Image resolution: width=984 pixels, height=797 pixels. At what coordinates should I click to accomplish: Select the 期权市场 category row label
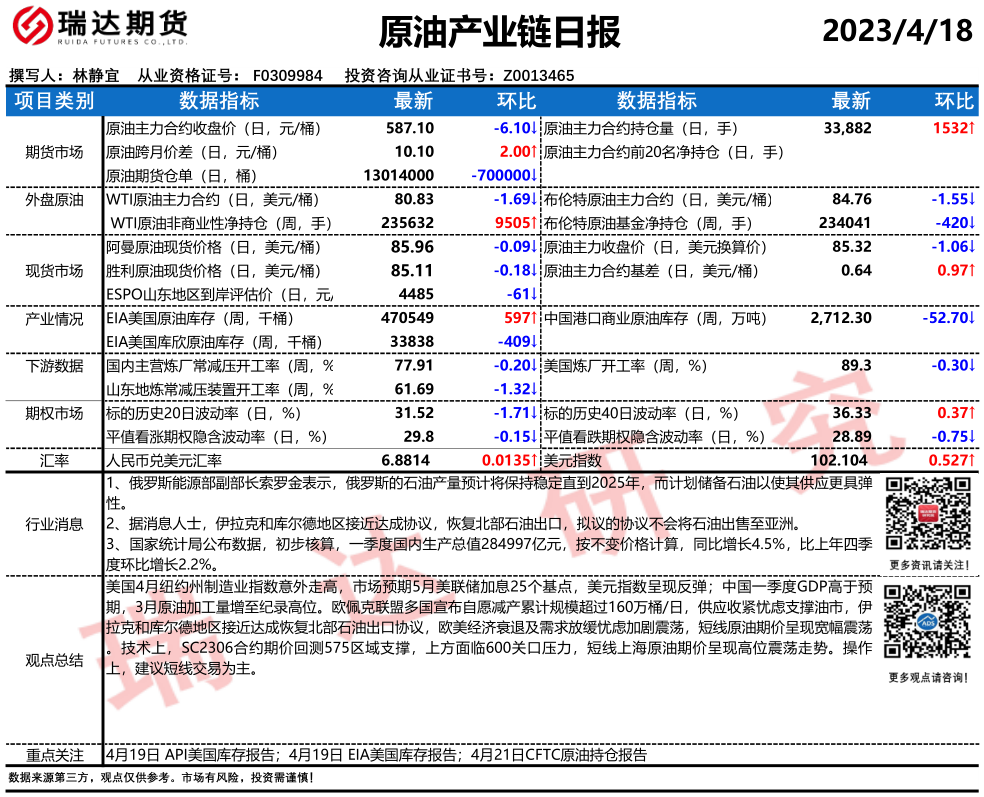54,412
